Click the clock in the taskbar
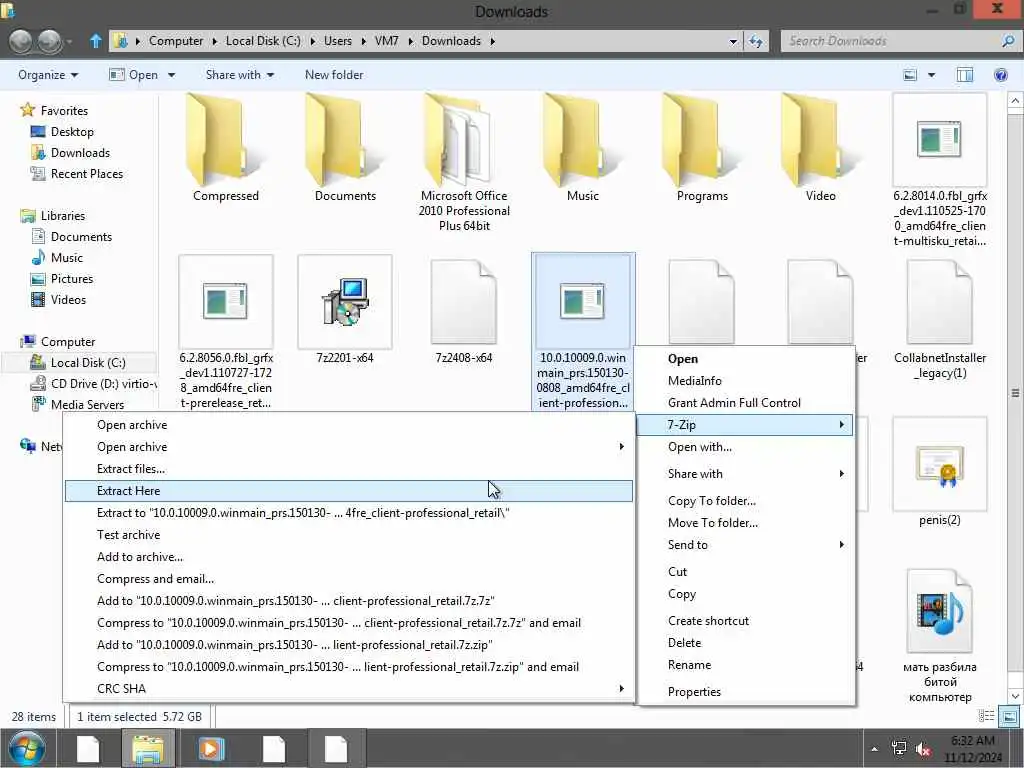Screen dimensions: 1024x768 click(x=972, y=749)
